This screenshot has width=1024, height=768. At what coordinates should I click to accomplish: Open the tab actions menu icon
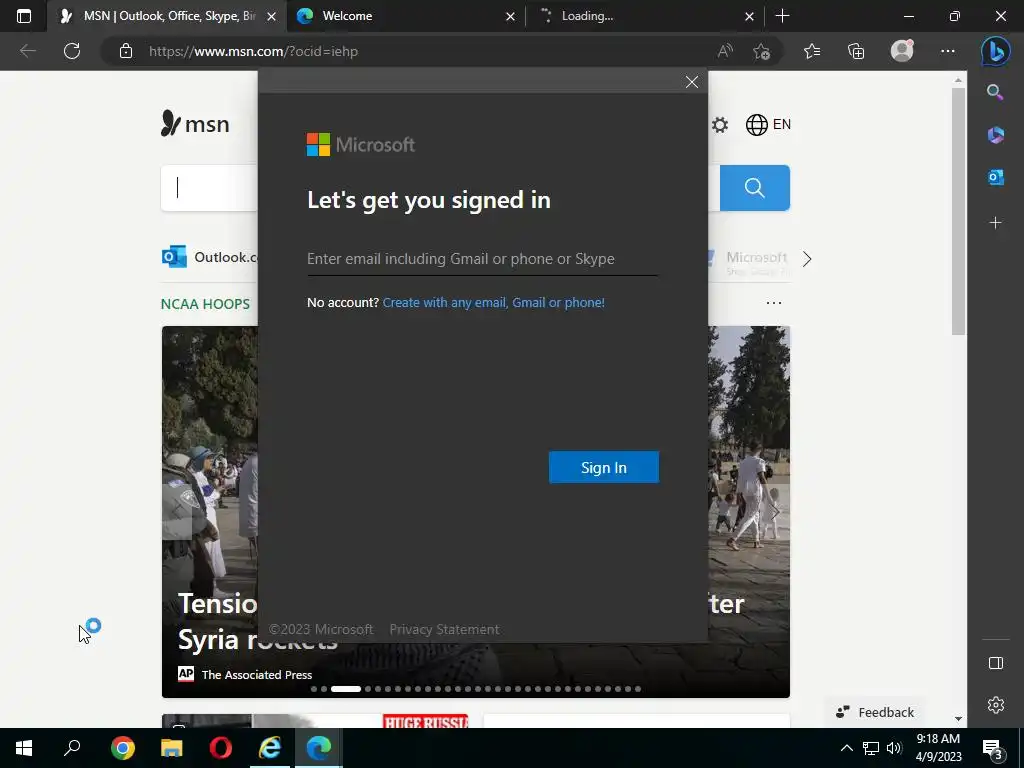click(24, 16)
